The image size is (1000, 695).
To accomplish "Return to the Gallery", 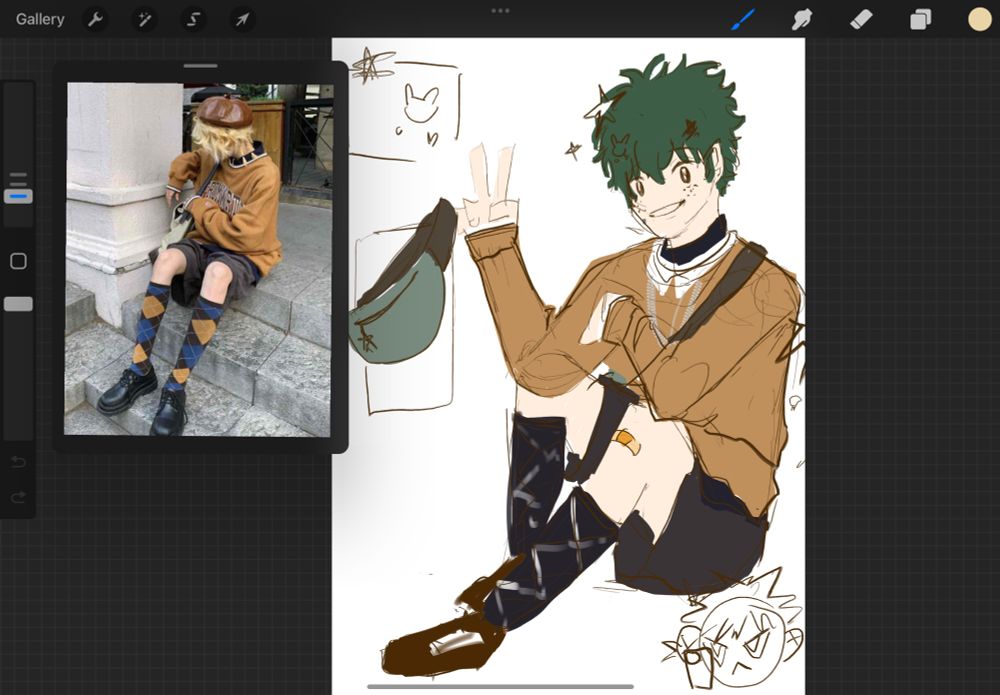I will click(x=40, y=19).
